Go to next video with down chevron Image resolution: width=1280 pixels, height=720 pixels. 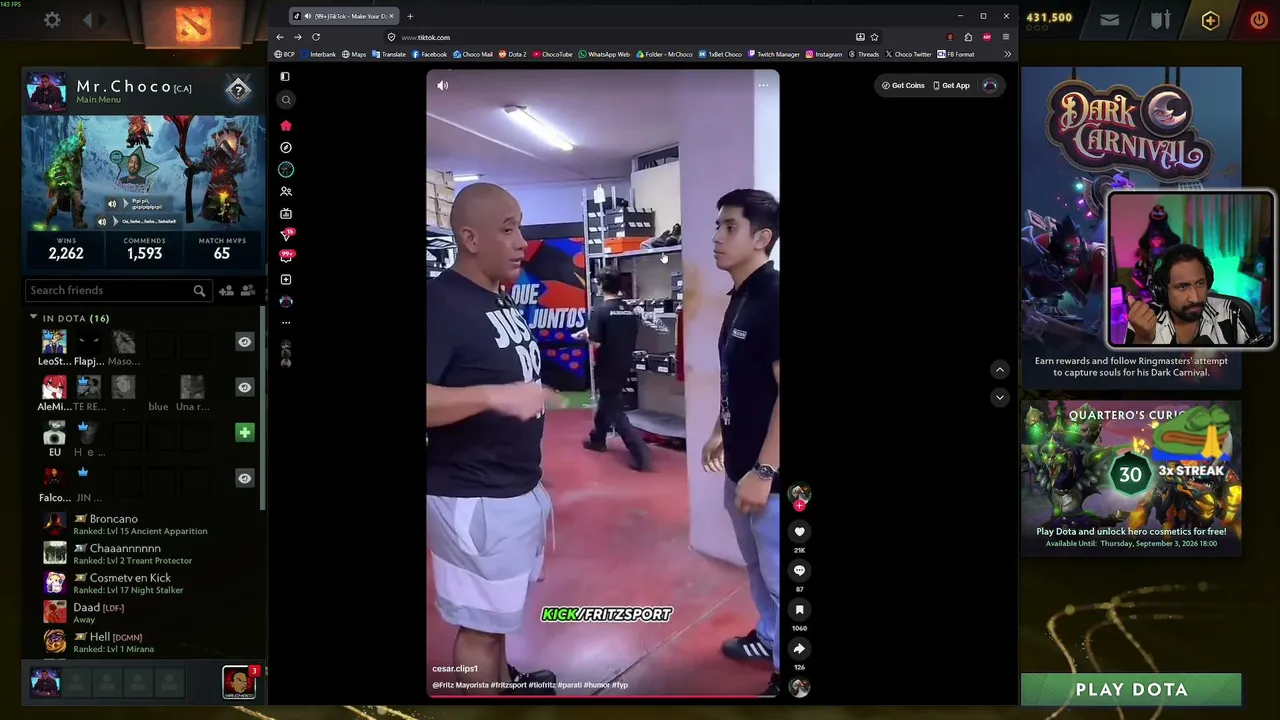click(x=999, y=397)
